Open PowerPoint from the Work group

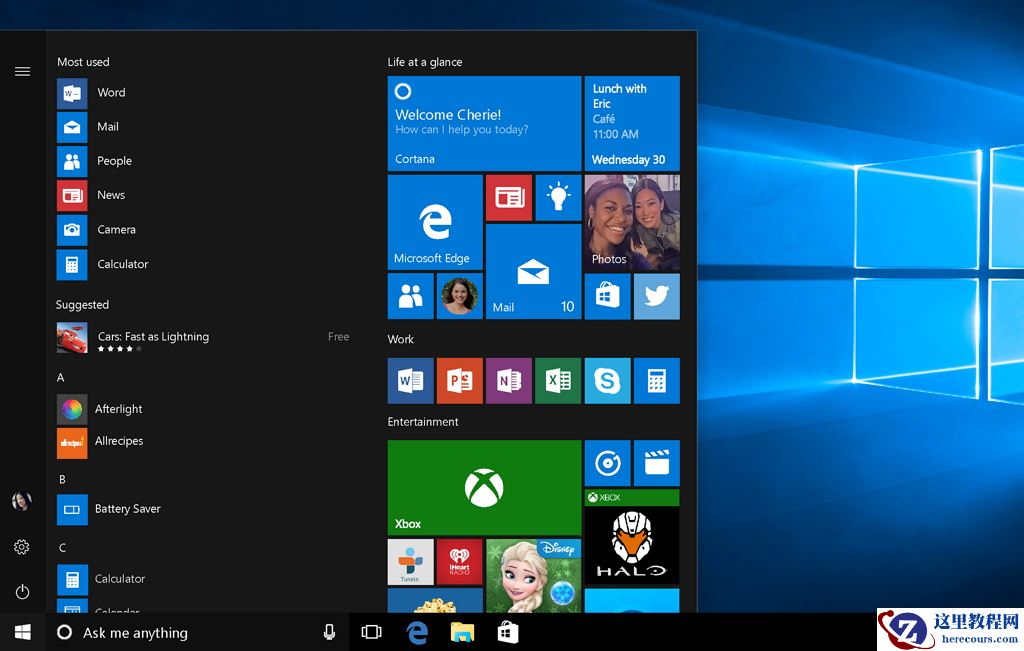[459, 381]
